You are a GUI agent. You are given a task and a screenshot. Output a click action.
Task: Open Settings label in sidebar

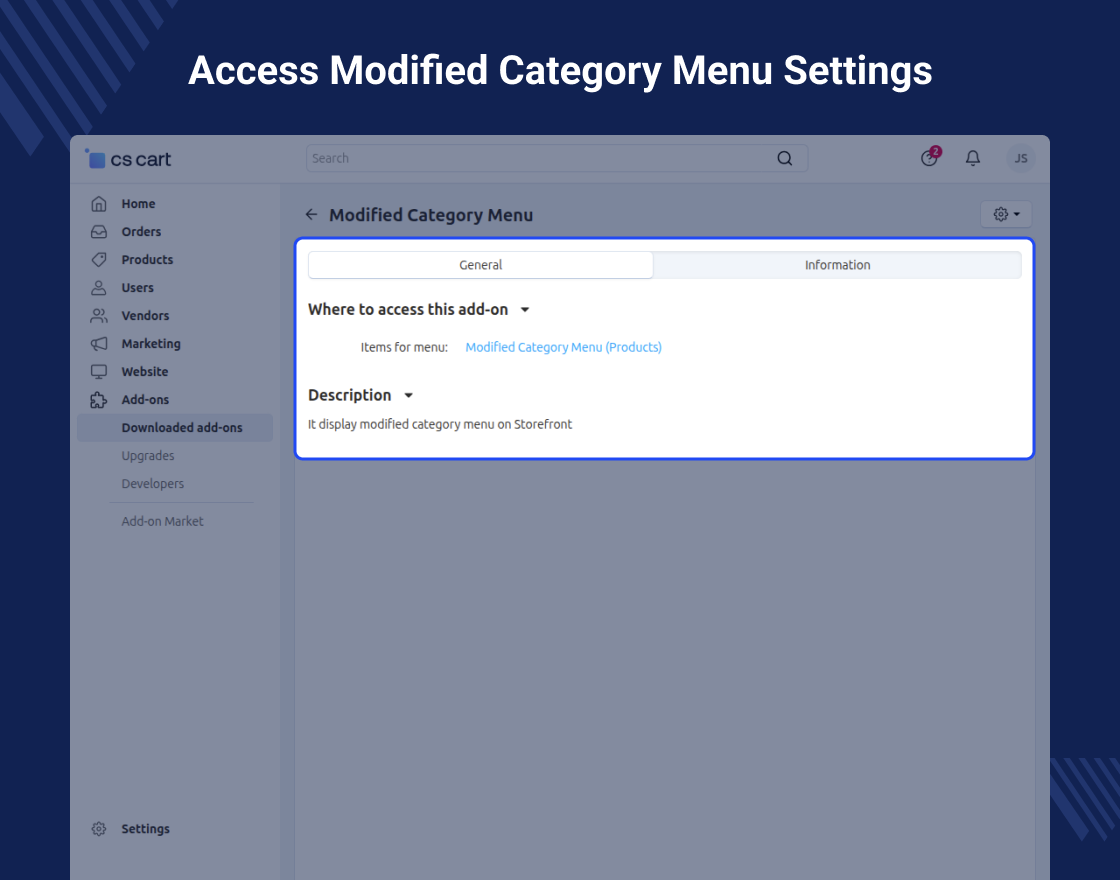[146, 829]
